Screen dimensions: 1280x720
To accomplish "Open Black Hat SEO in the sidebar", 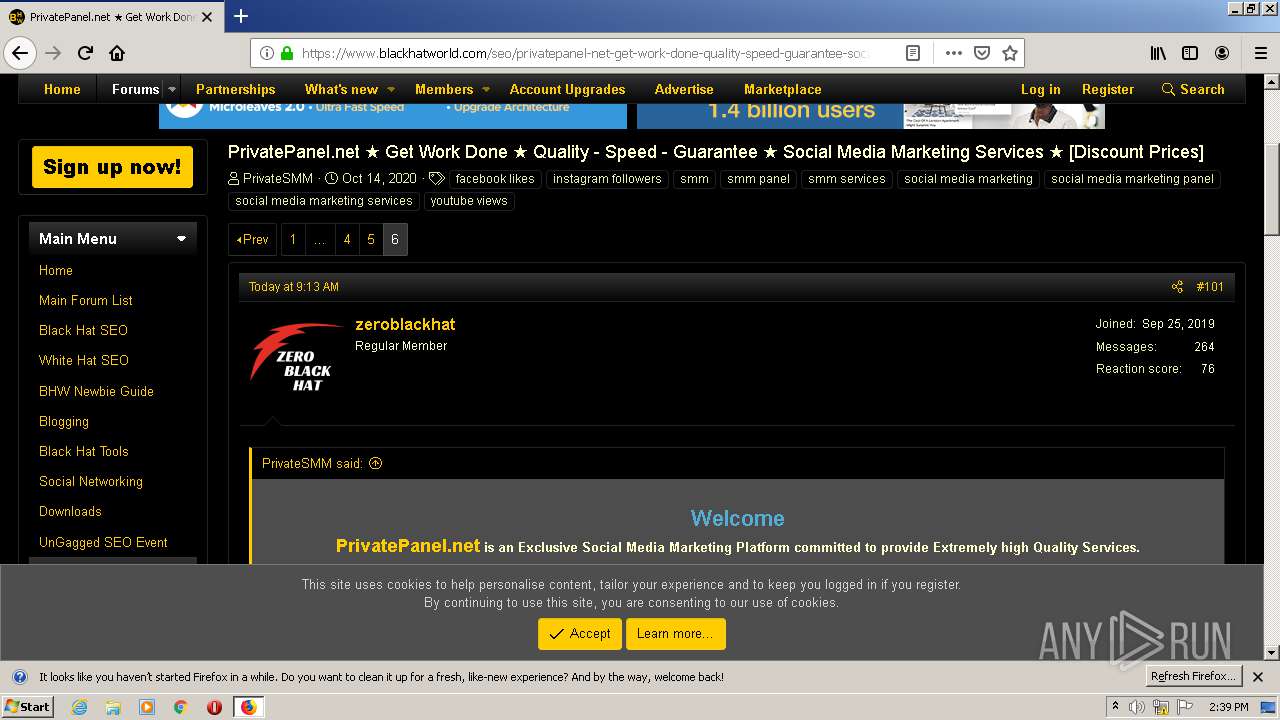I will 83,330.
